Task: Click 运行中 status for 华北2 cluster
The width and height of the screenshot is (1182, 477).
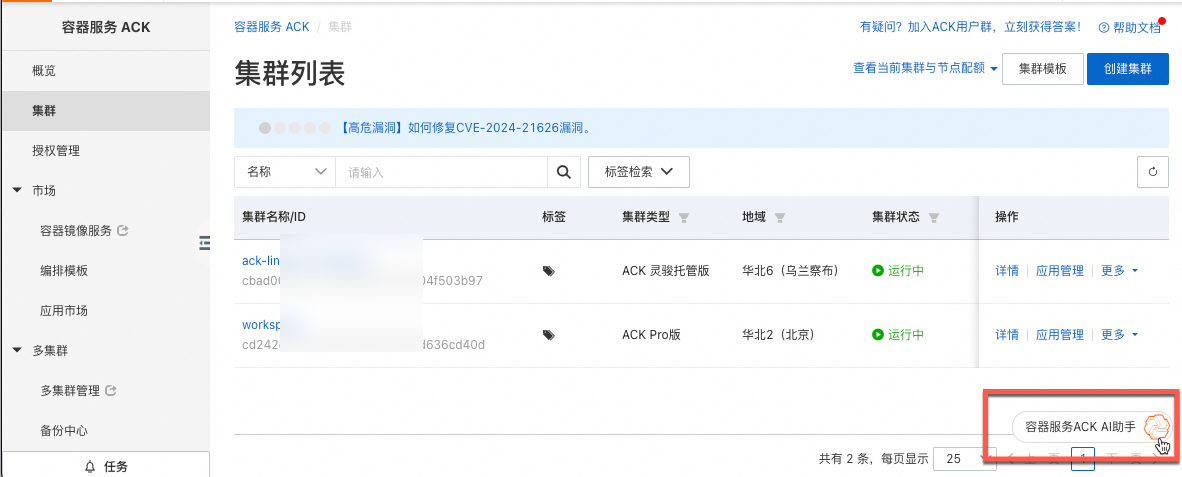Action: pos(898,335)
